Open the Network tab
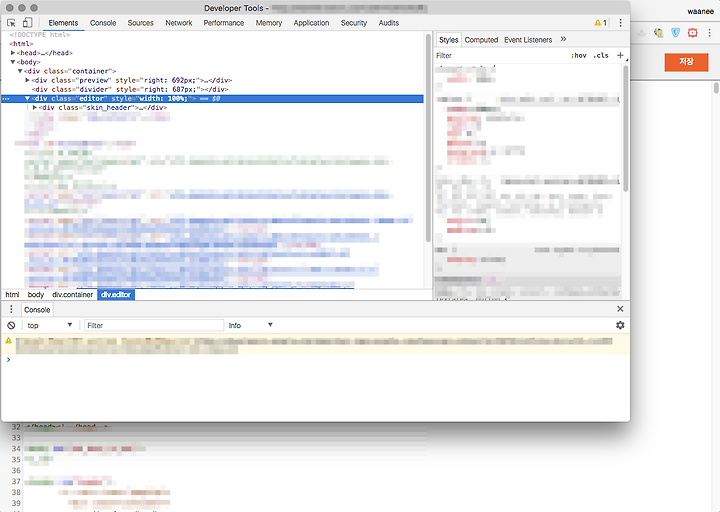Viewport: 720px width, 512px height. coord(179,23)
